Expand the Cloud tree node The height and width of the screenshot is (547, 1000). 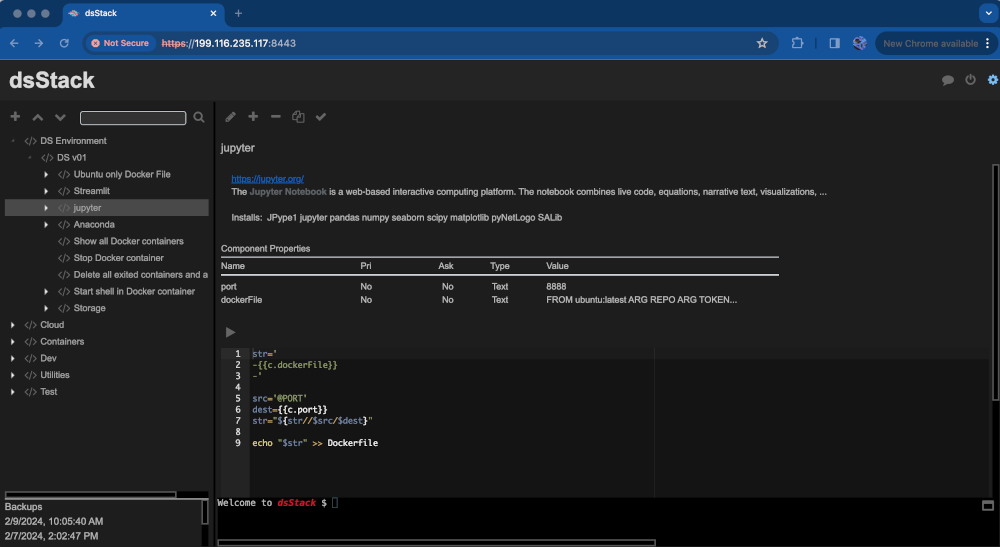pos(13,325)
